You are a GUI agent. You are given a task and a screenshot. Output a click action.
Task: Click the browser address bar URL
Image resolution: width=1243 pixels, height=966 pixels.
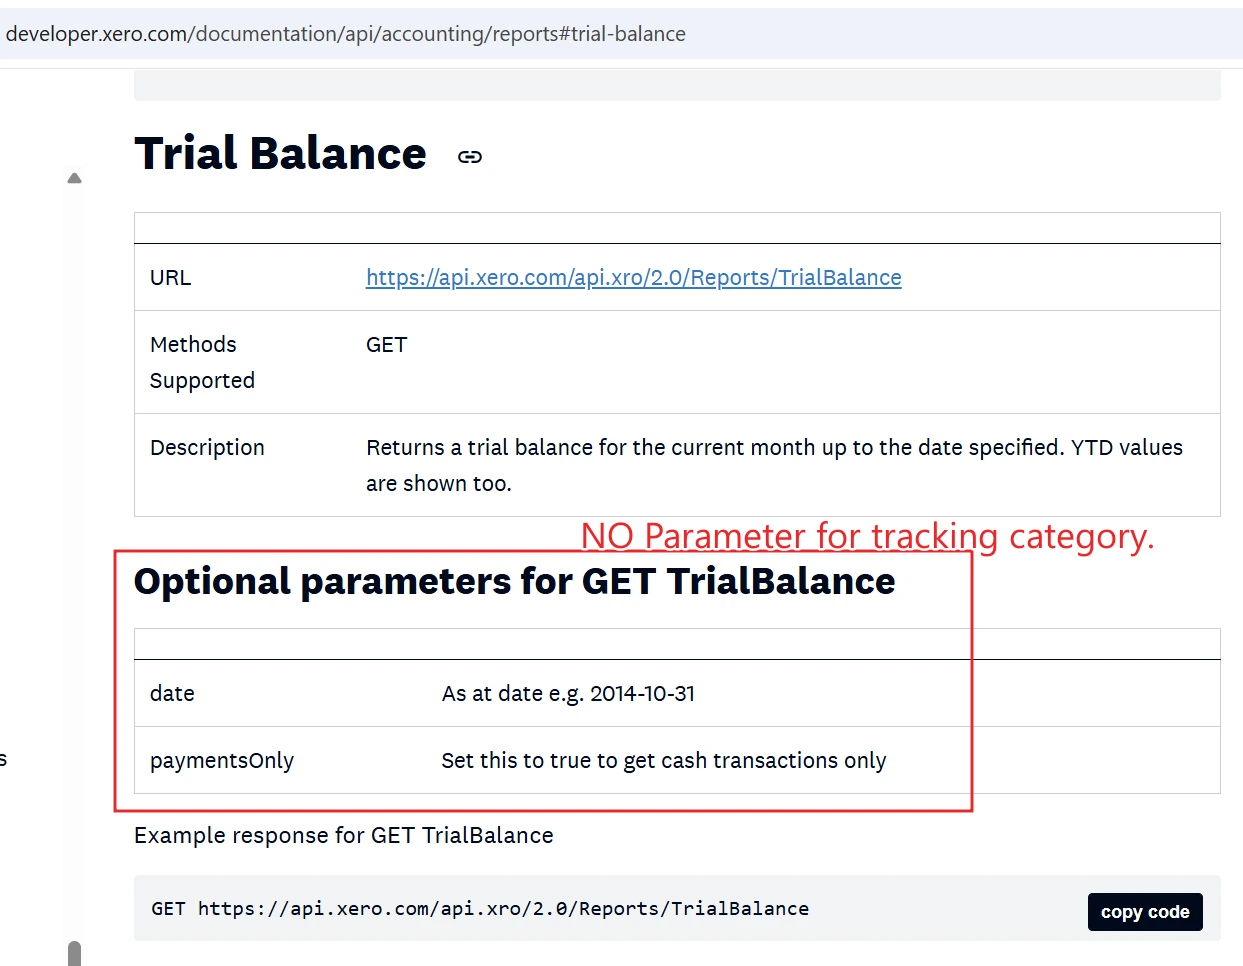pyautogui.click(x=346, y=34)
